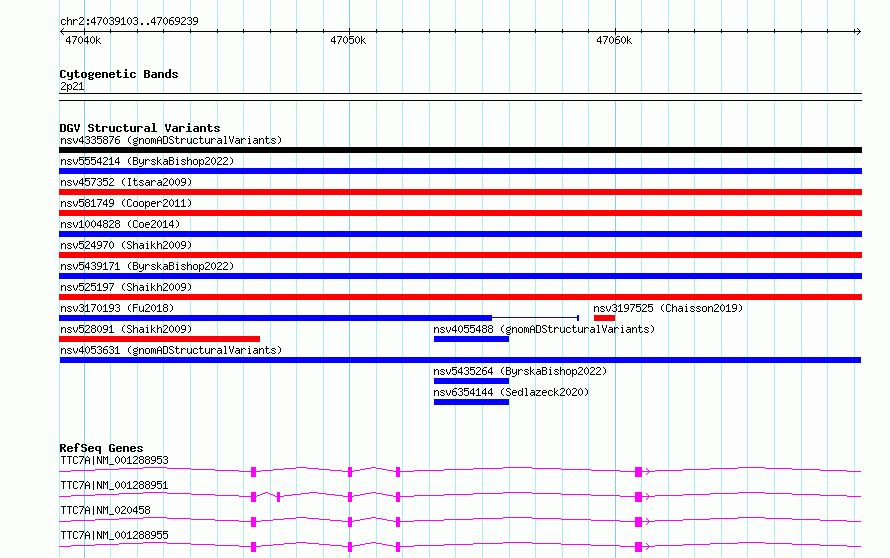The height and width of the screenshot is (558, 890).
Task: Open nsv528091 (Shaikh2009) label
Action: pos(126,329)
